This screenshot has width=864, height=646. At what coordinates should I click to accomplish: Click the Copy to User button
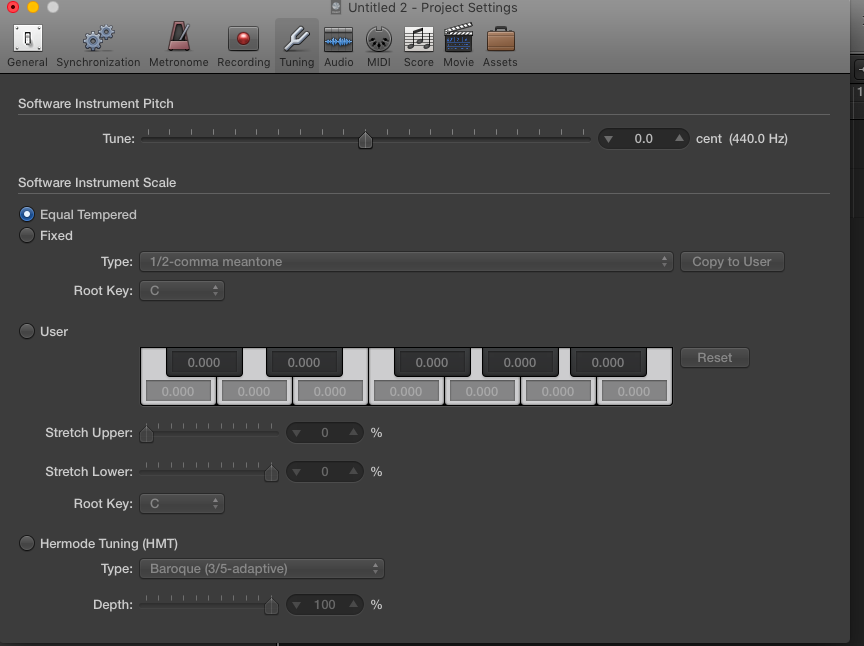[x=732, y=262]
